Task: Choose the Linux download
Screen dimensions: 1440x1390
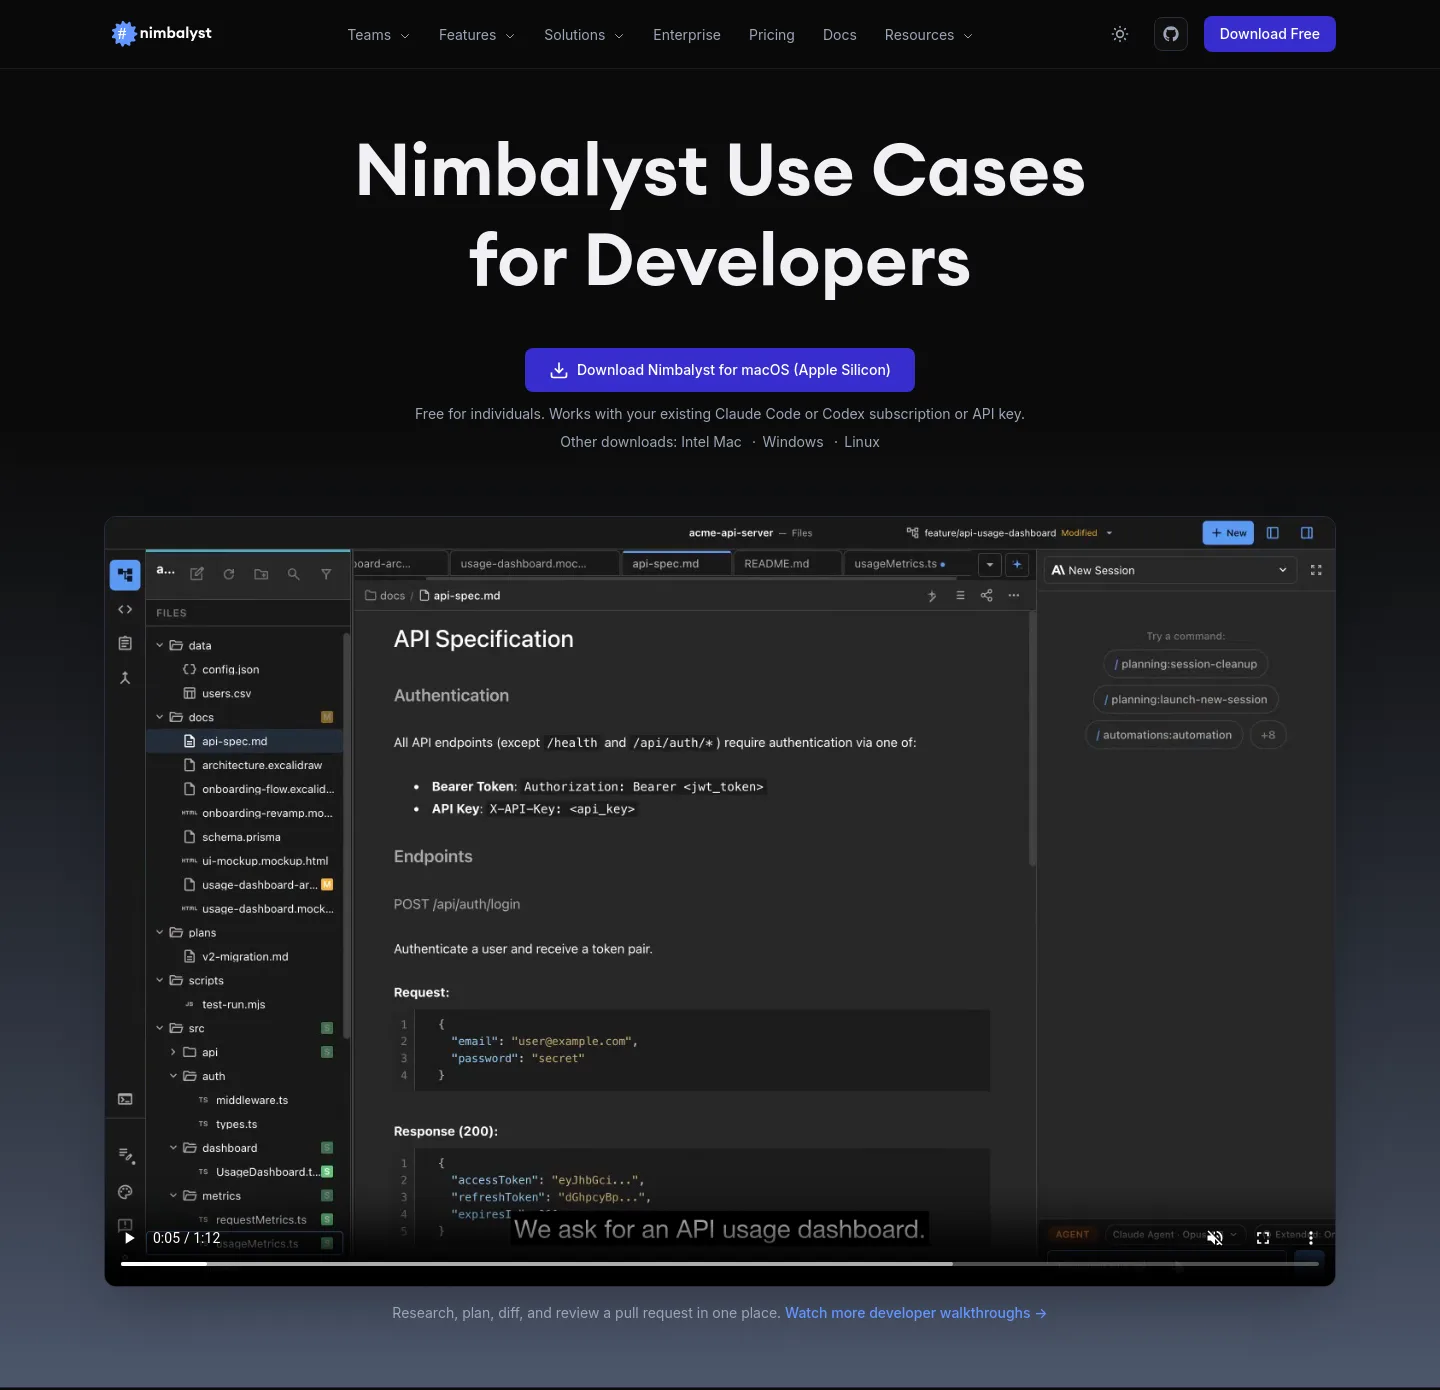Action: (862, 442)
